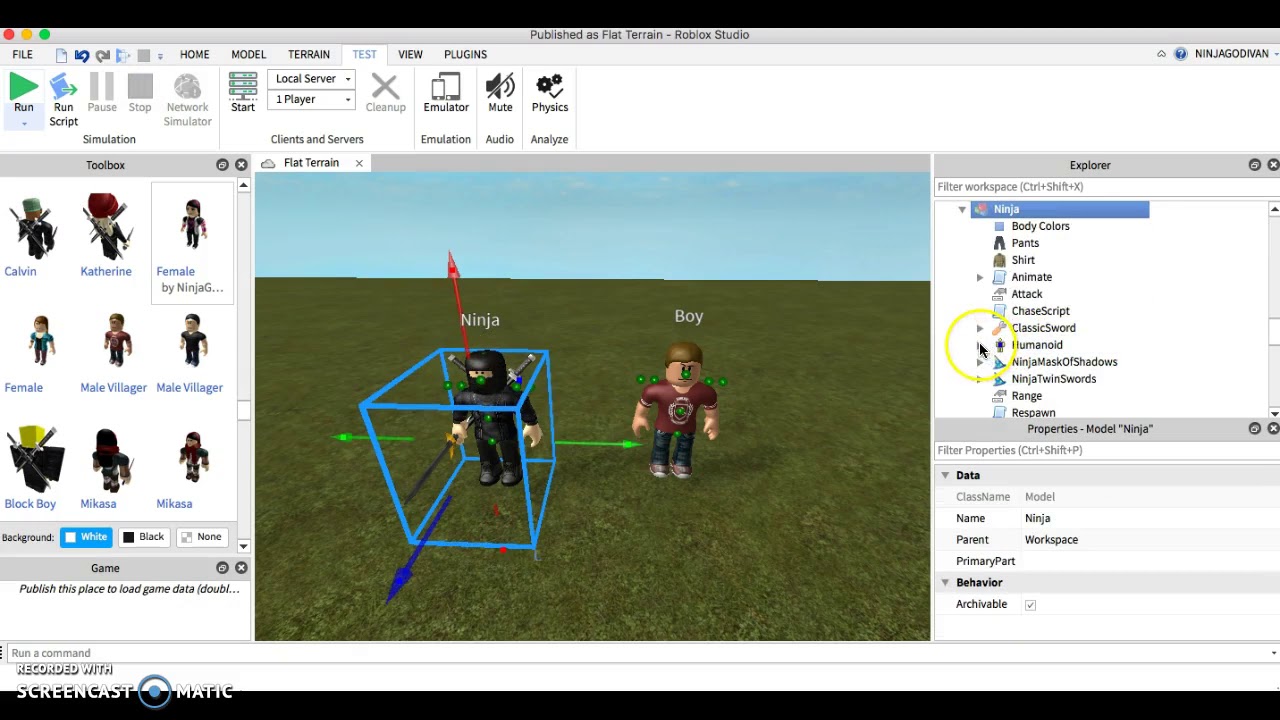Switch to the MODEL ribbon tab
The width and height of the screenshot is (1280, 720).
(249, 54)
